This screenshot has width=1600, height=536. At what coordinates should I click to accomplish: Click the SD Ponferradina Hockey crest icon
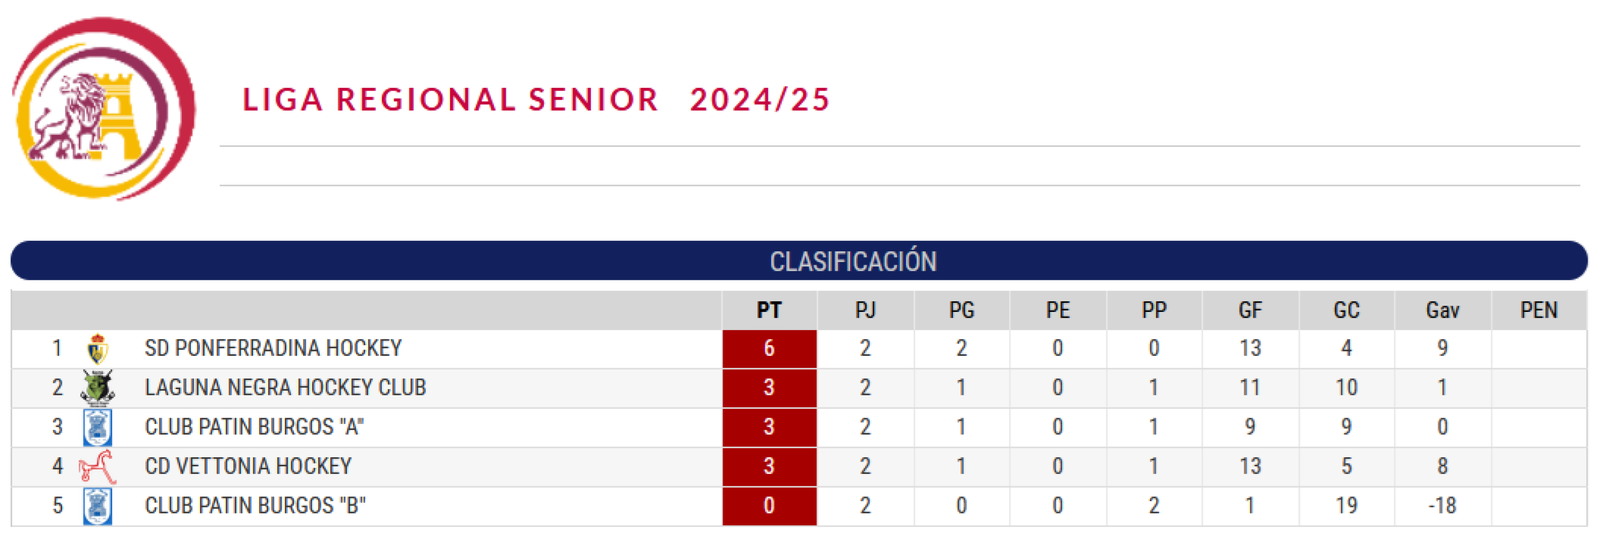click(97, 349)
